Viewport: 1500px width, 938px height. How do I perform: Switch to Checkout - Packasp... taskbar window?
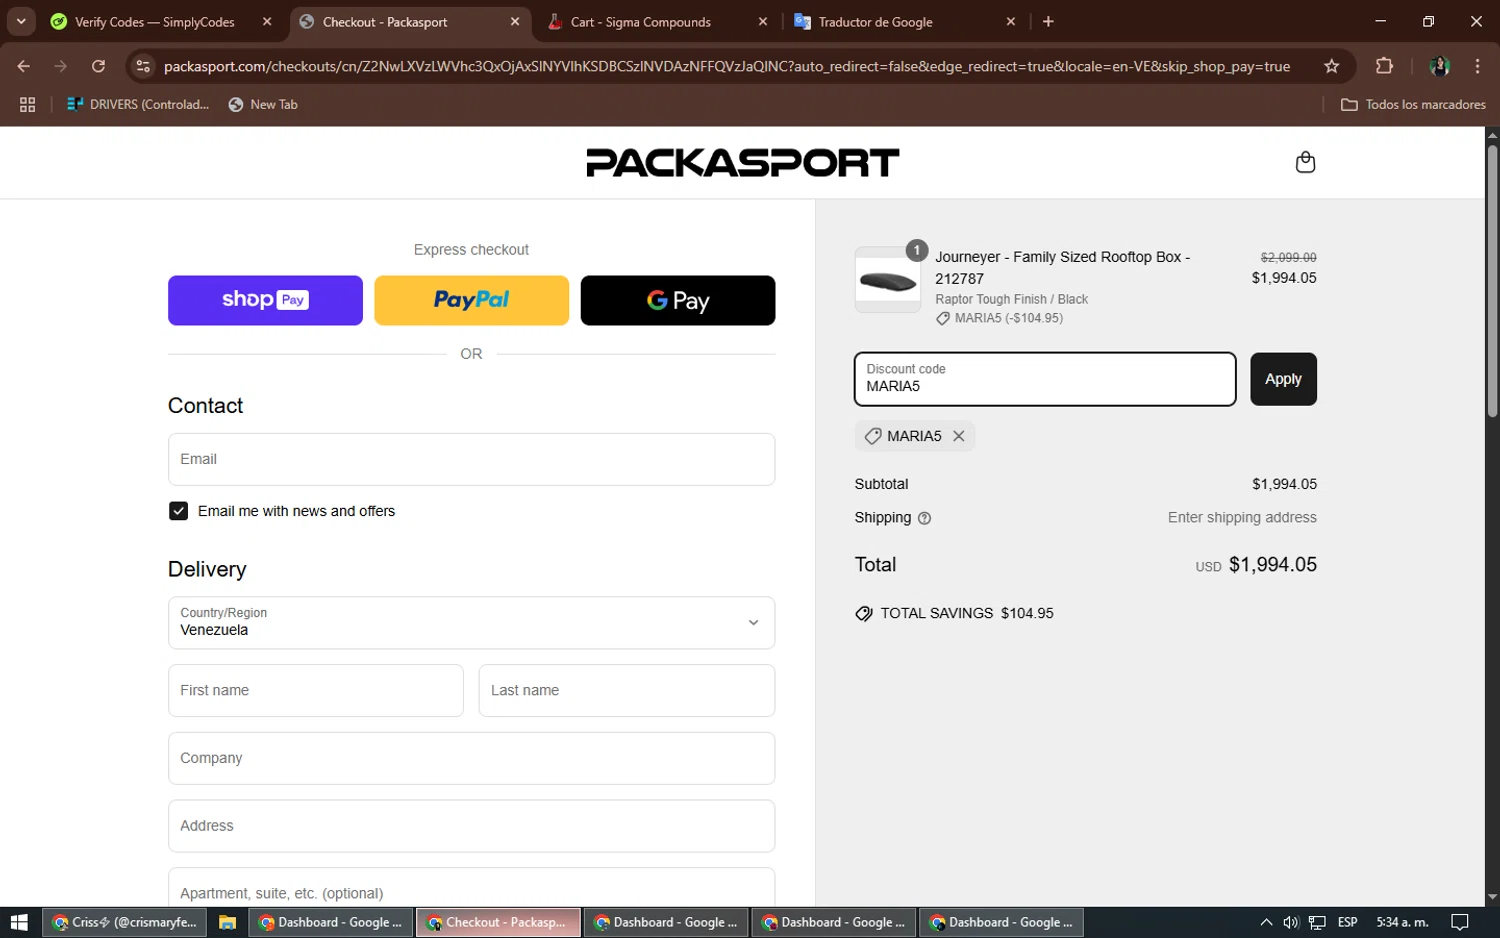(x=498, y=922)
